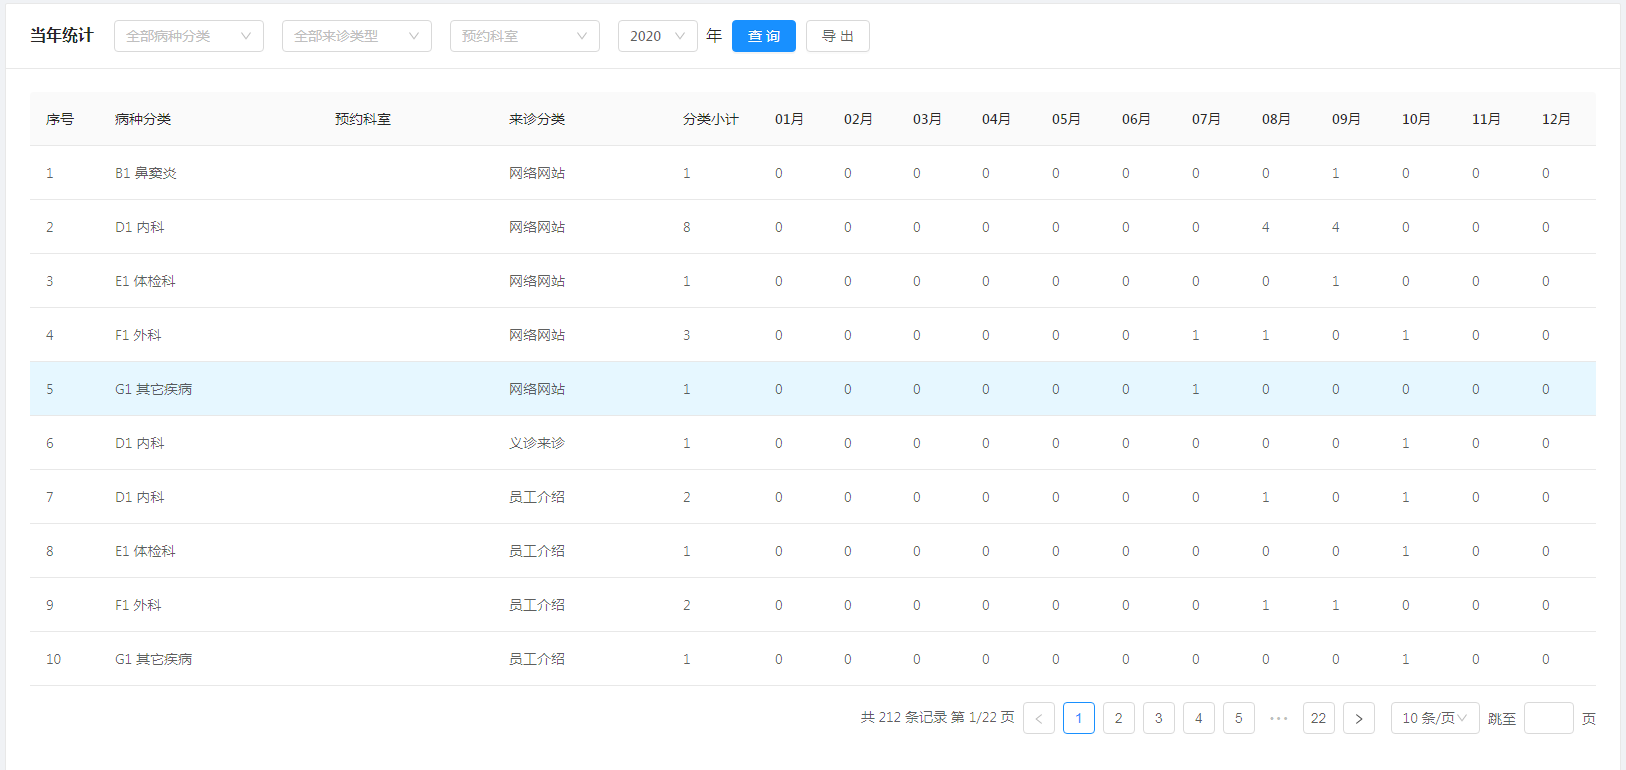Click sequence number 10 in last row

coord(54,659)
